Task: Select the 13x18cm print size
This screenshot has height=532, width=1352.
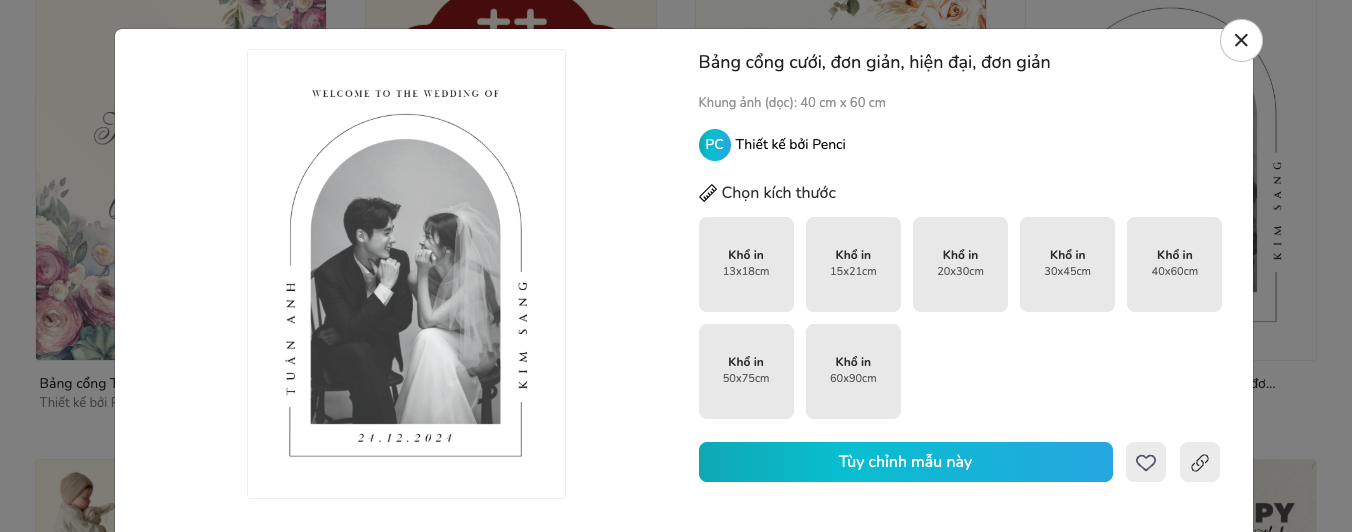Action: (746, 264)
